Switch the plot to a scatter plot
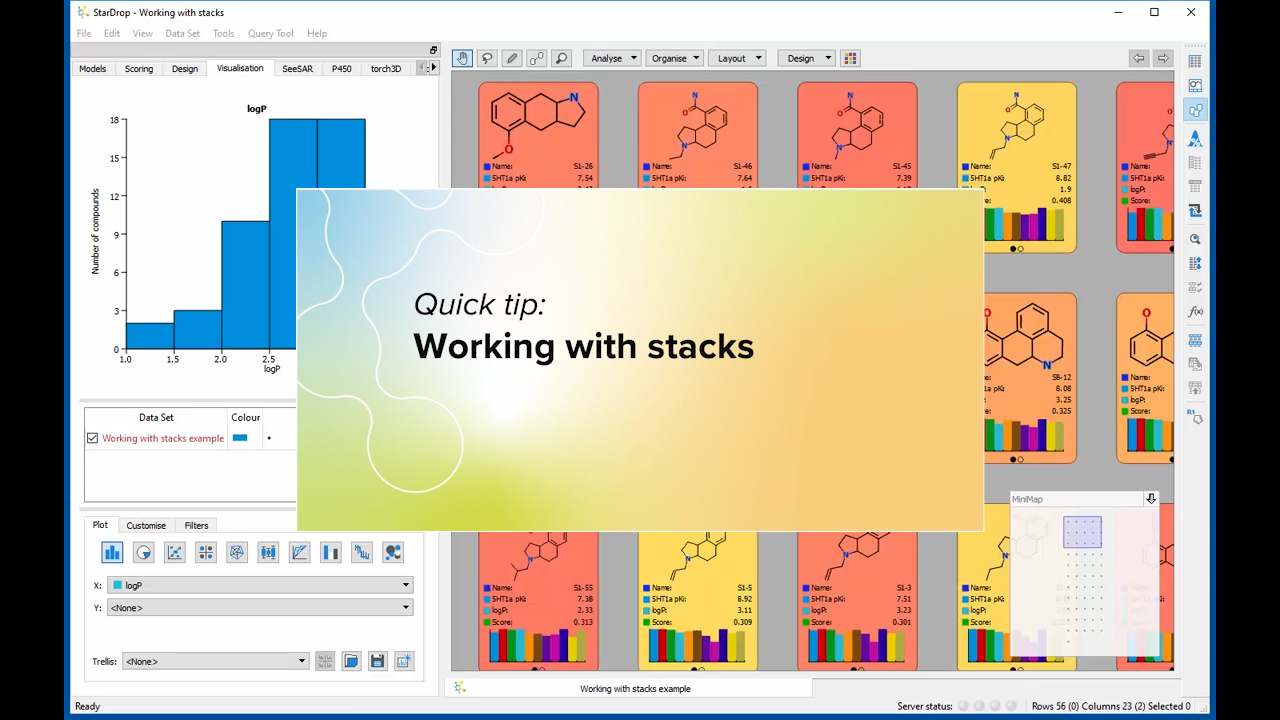The image size is (1280, 720). pos(174,552)
